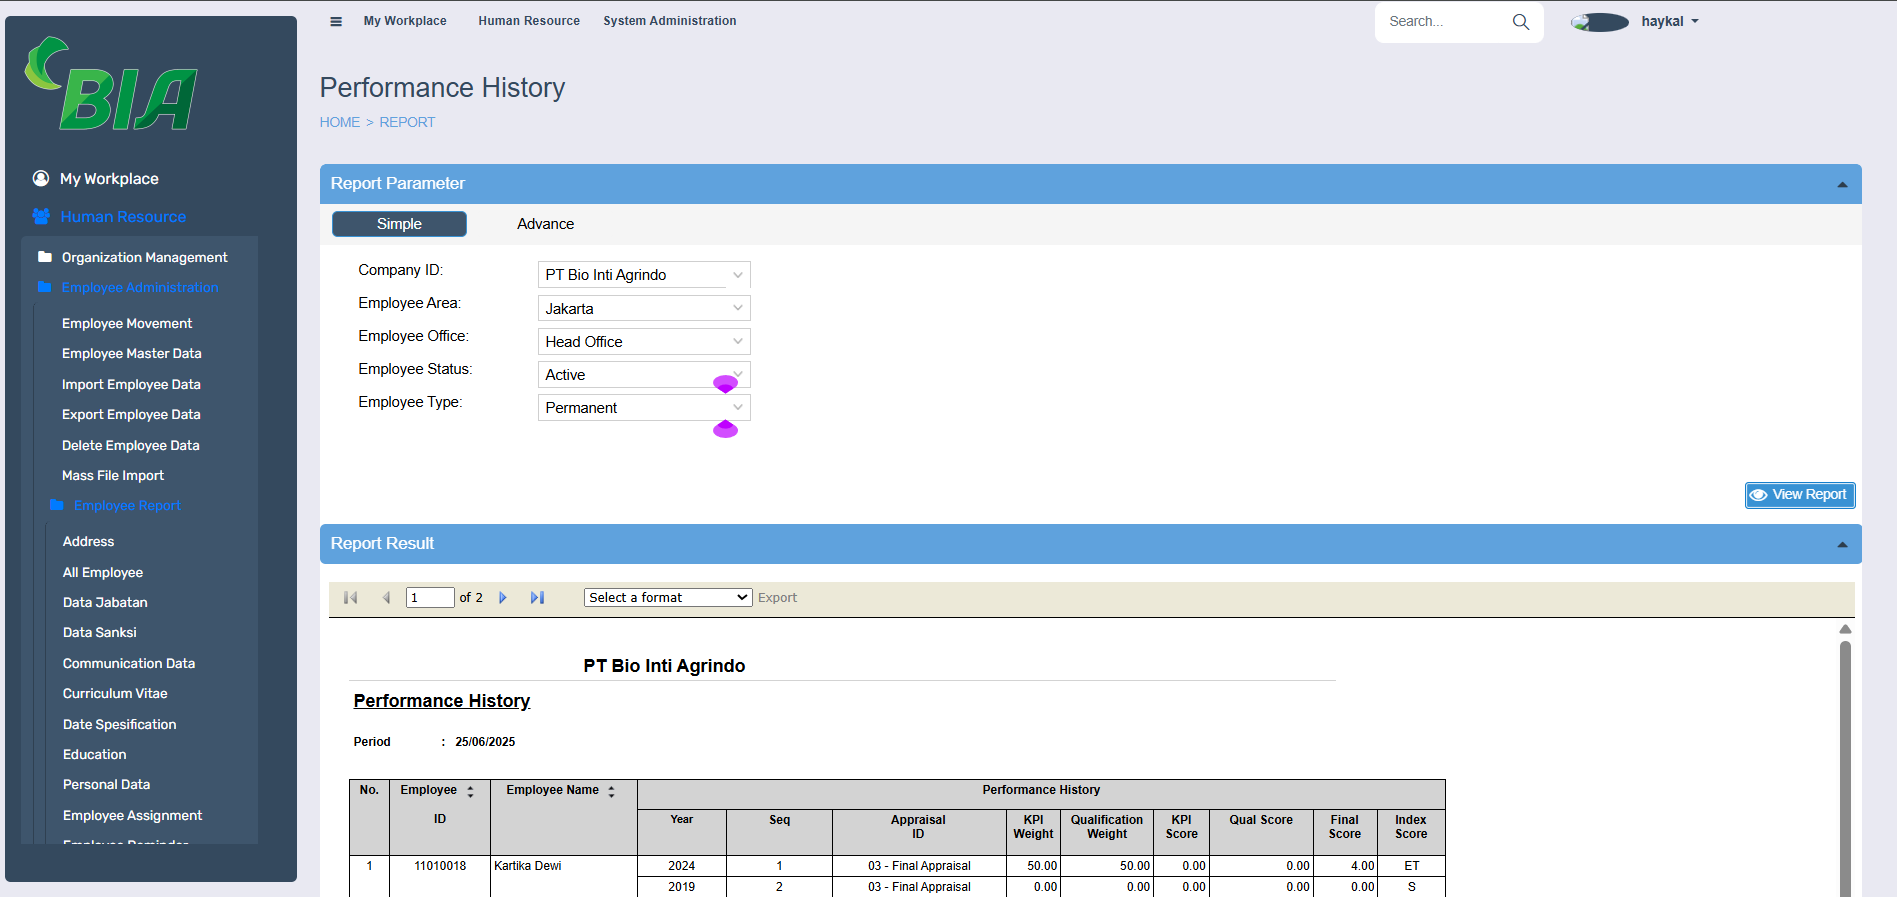1897x897 pixels.
Task: Open the Education report
Action: 95,755
